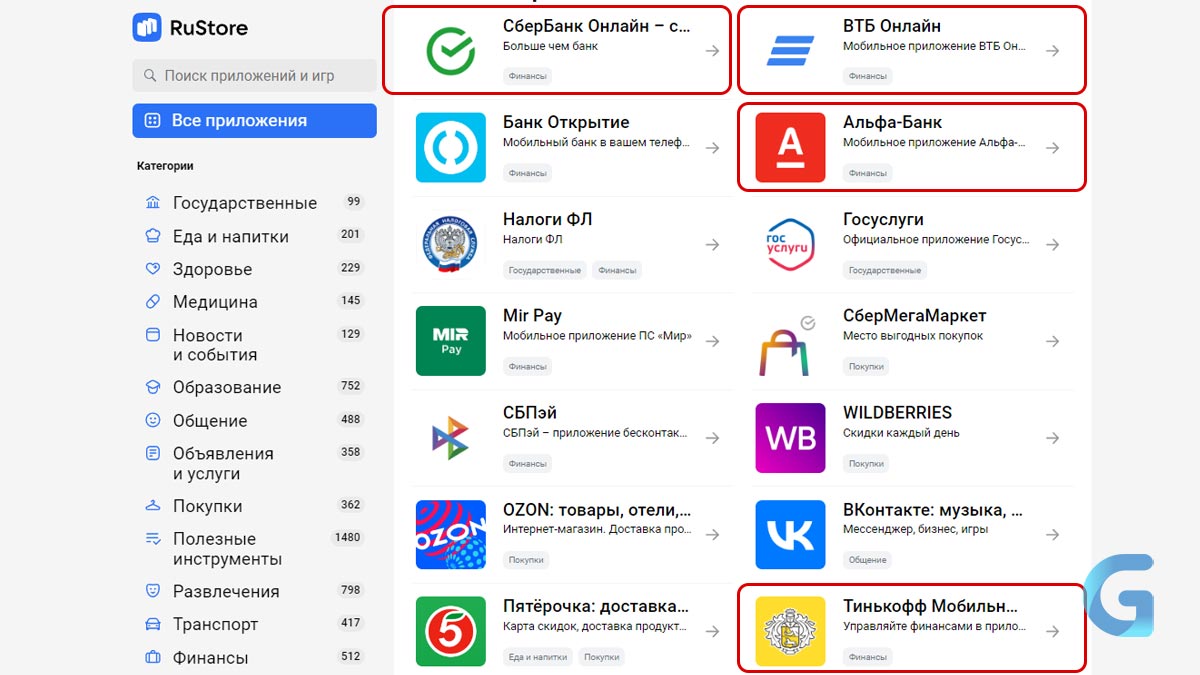This screenshot has width=1200, height=675.
Task: Click the arrow on Mir Pay card
Action: coord(712,341)
